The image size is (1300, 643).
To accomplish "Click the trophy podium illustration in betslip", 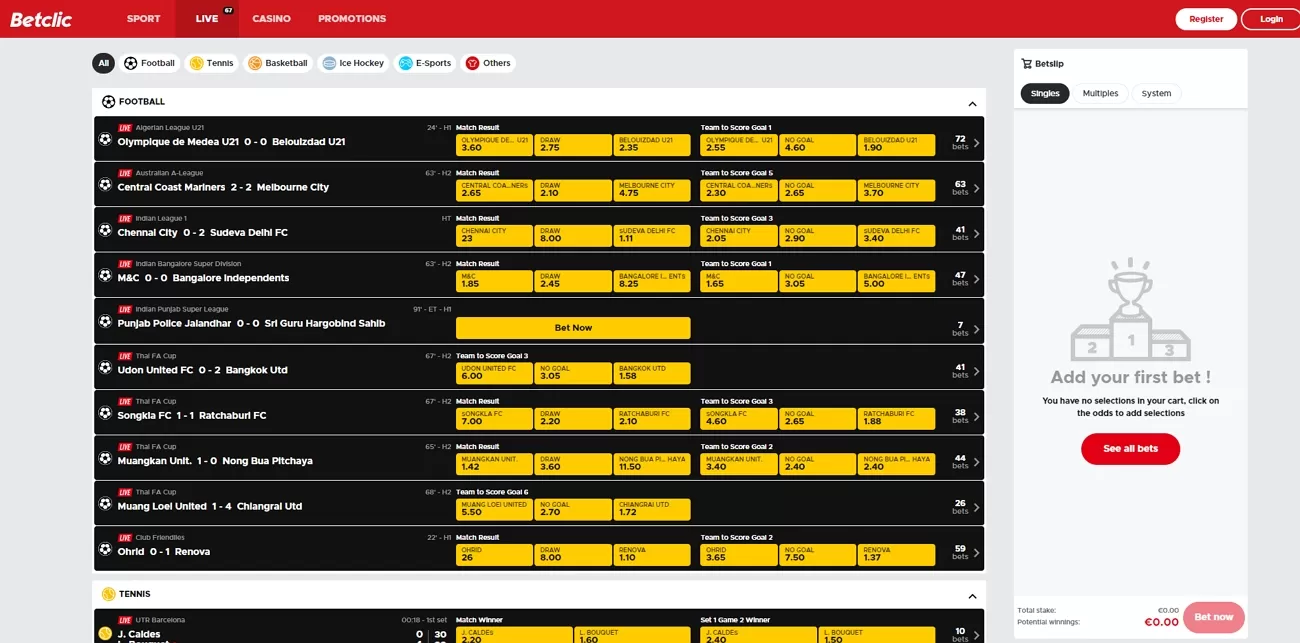I will click(1130, 310).
